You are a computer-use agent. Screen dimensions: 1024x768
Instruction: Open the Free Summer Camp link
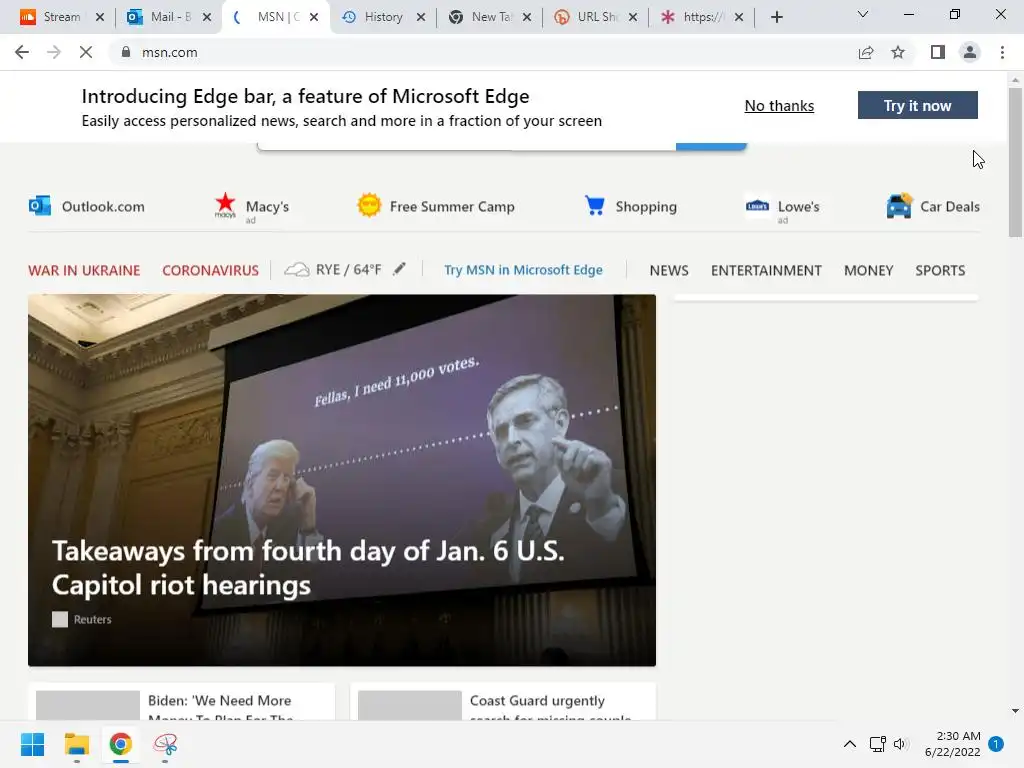click(452, 206)
